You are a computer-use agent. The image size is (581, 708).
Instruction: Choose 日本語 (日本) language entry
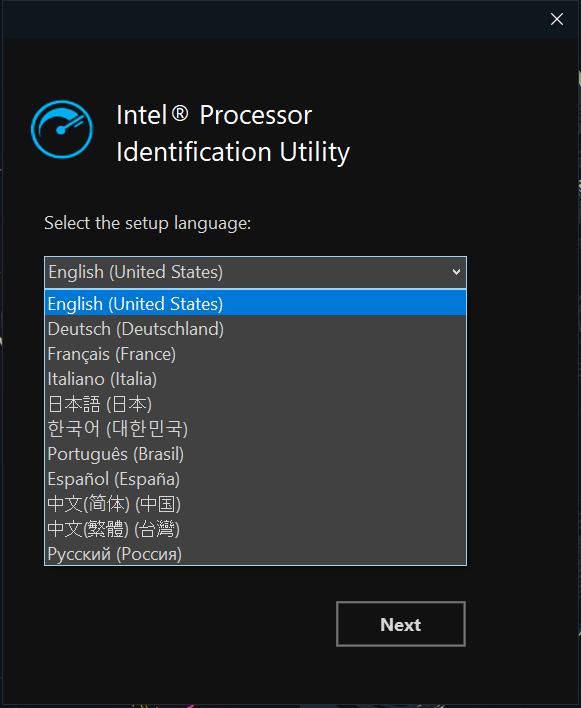pos(256,404)
